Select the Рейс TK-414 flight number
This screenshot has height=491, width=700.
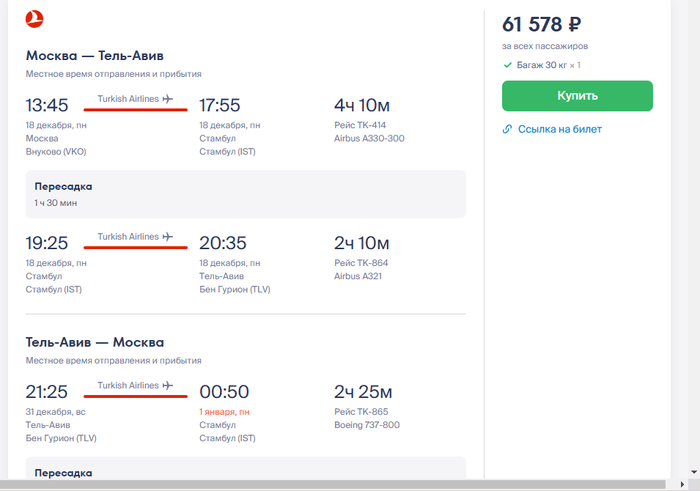(361, 125)
